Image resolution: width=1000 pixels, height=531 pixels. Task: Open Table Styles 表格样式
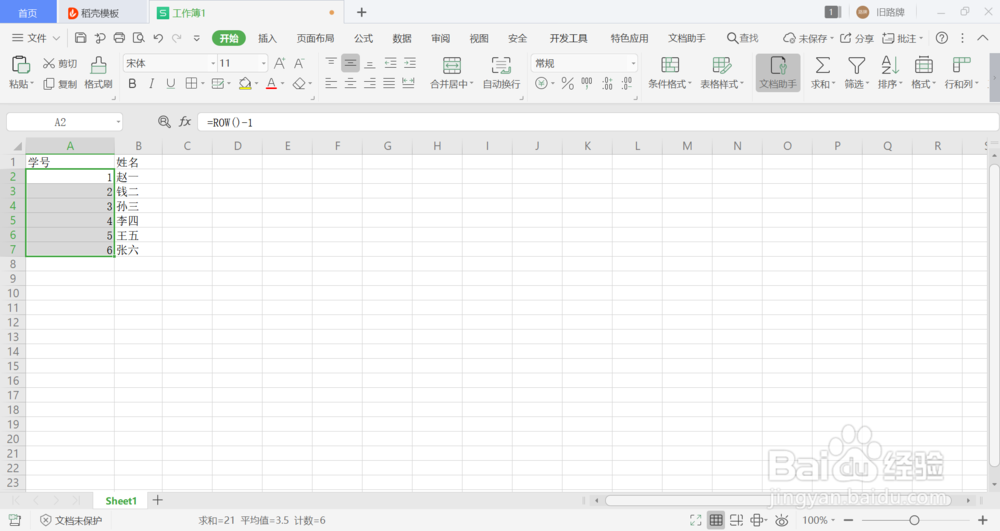722,72
